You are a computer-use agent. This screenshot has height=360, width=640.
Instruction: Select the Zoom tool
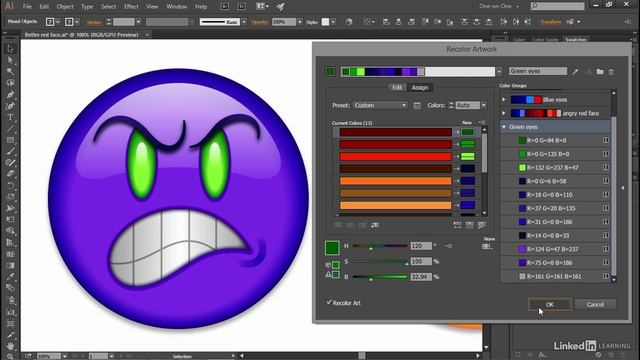point(10,356)
